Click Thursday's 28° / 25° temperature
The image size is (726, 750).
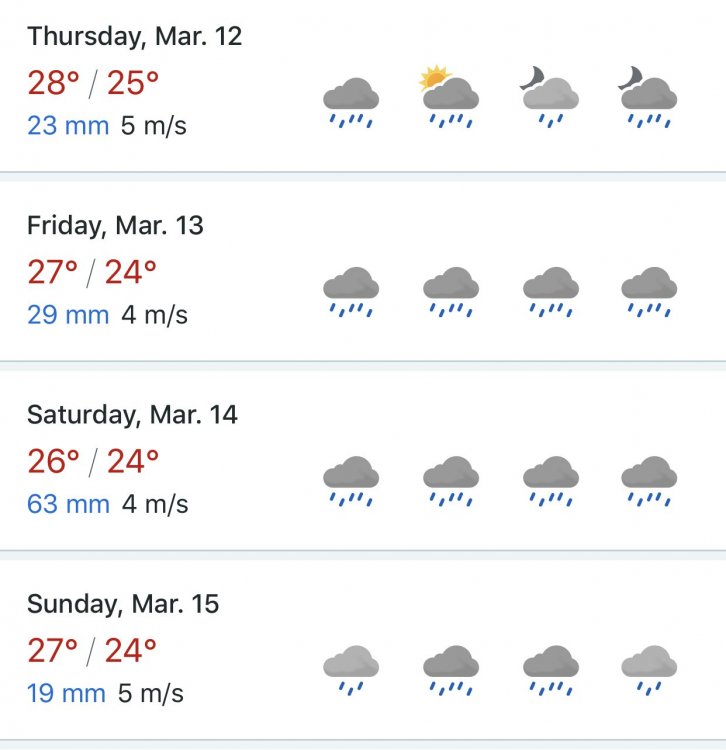click(x=93, y=83)
